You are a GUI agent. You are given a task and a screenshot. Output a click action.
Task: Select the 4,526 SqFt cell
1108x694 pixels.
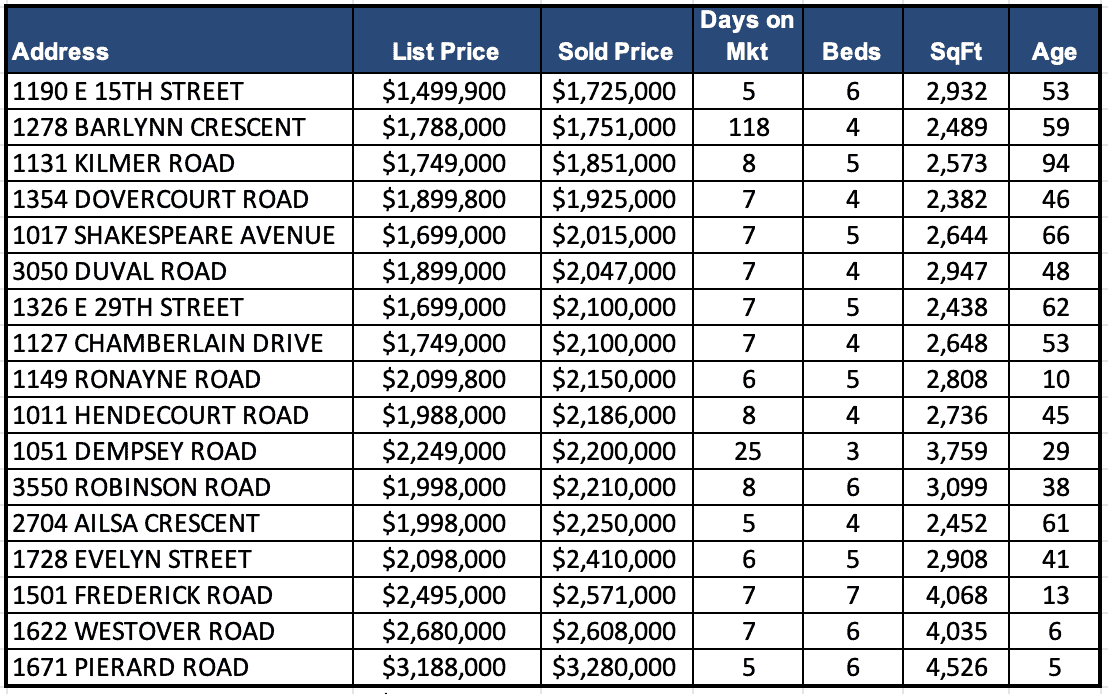955,667
